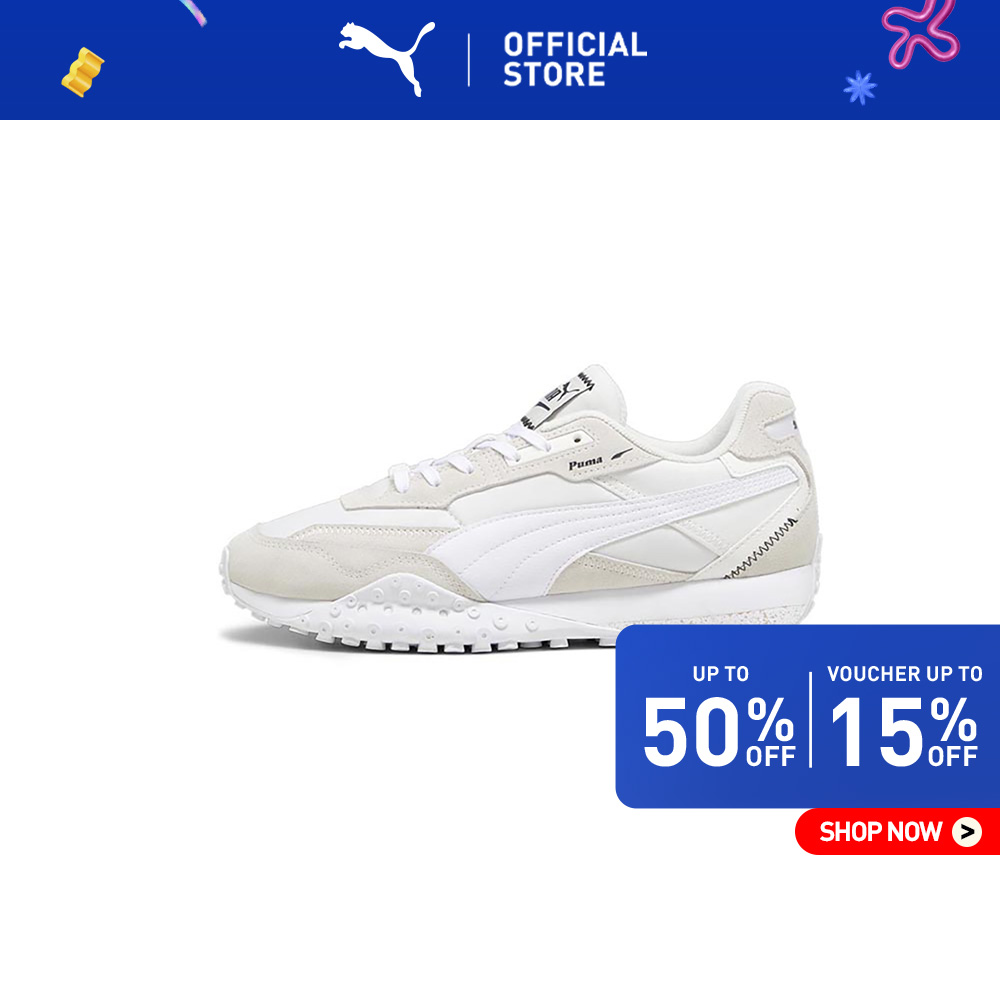
Task: Select the Up To 50% Off offer
Action: 720,717
